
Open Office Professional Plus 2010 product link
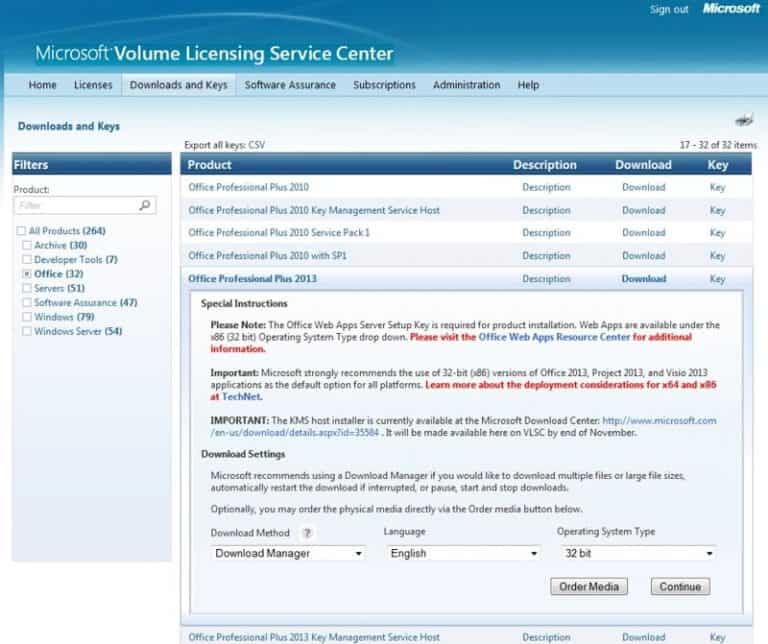pos(248,187)
